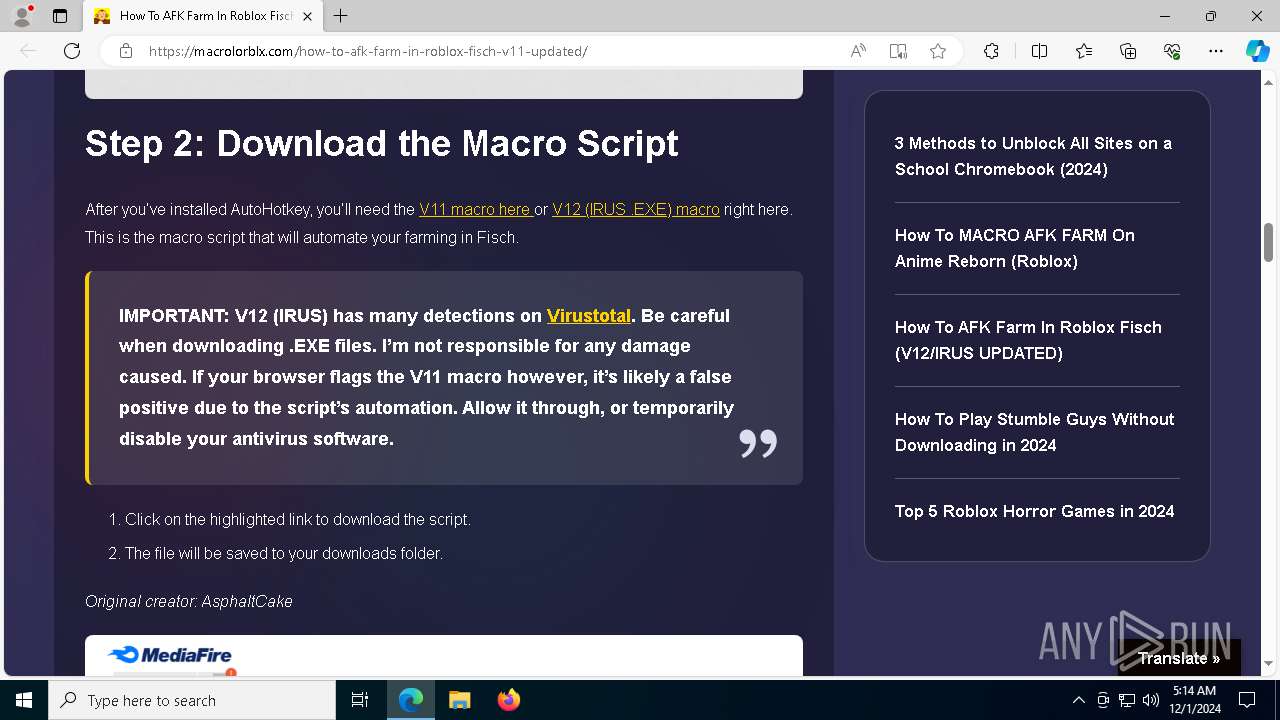
Task: Open the Edge profile icon
Action: [22, 16]
